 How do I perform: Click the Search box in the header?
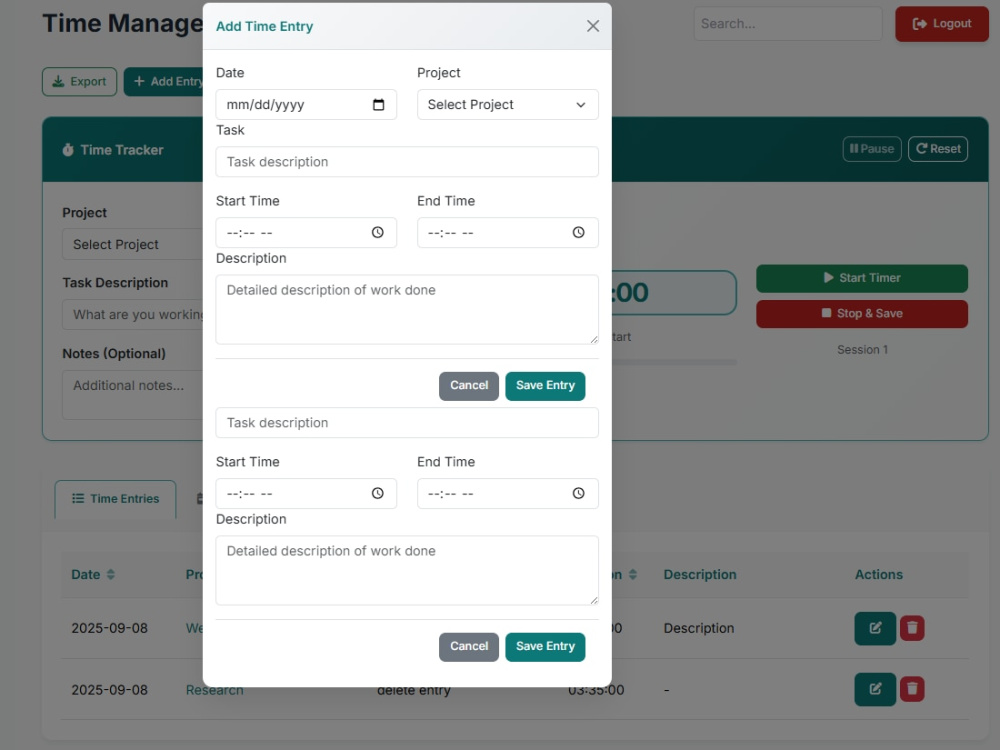tap(788, 24)
